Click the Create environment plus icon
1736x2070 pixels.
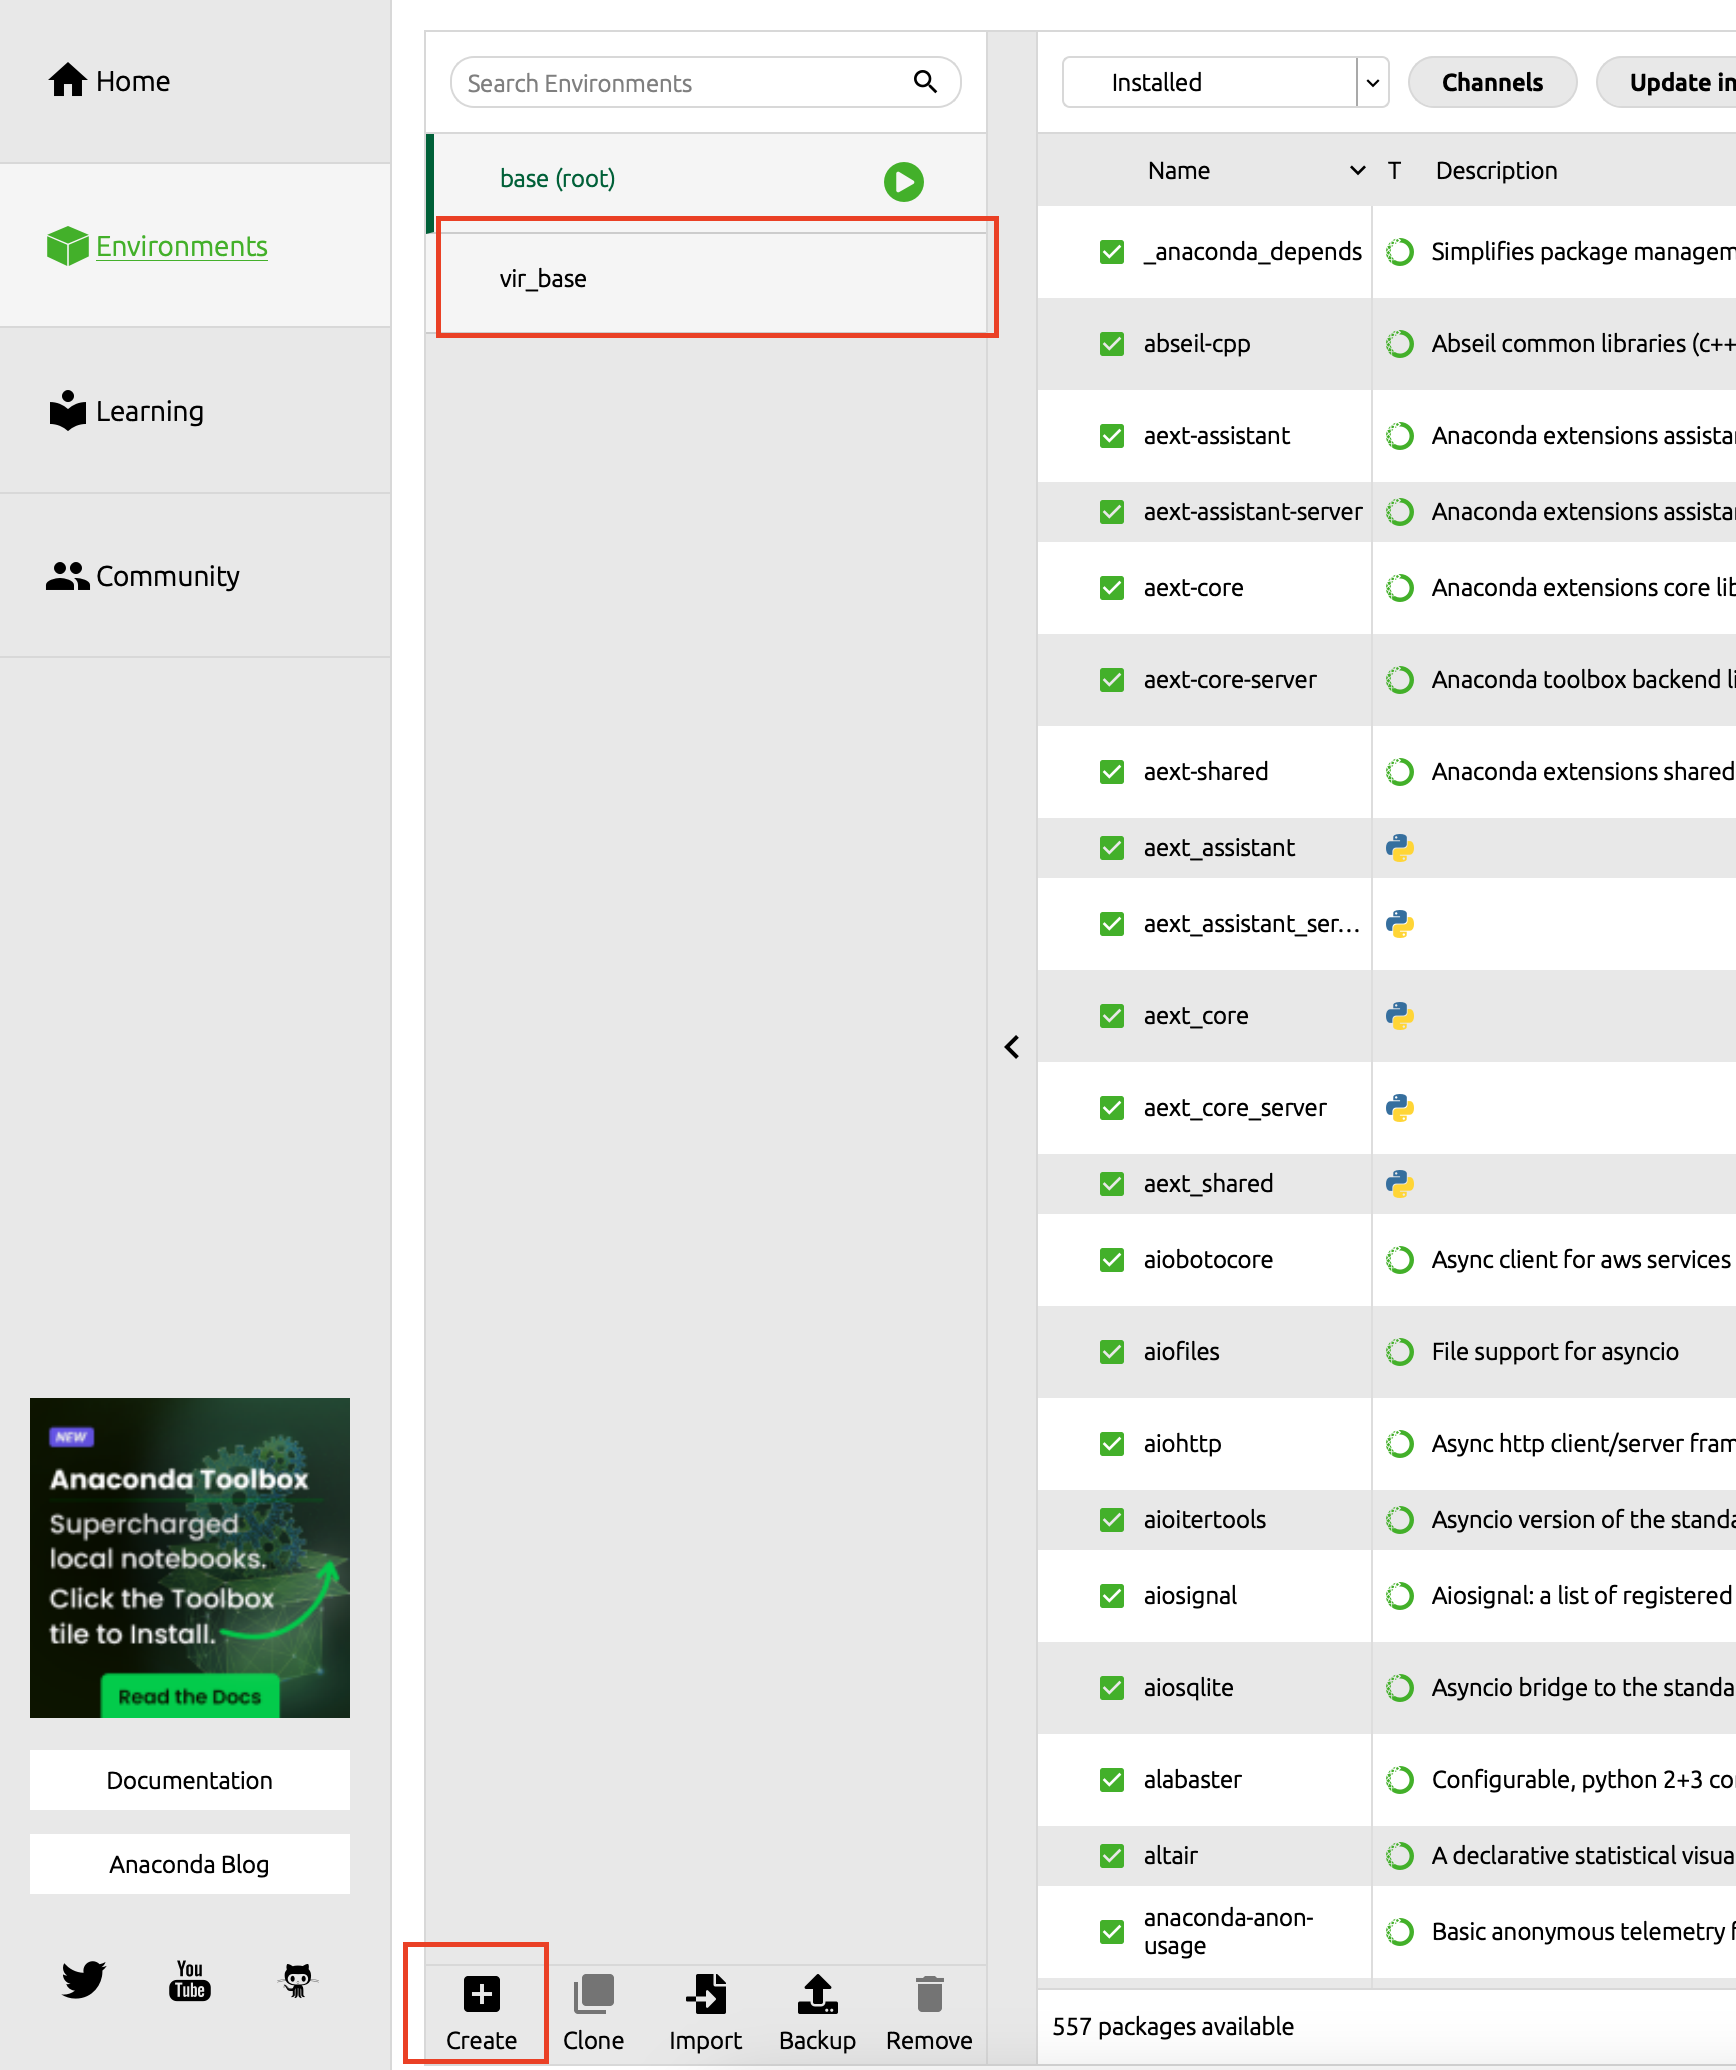[481, 1994]
